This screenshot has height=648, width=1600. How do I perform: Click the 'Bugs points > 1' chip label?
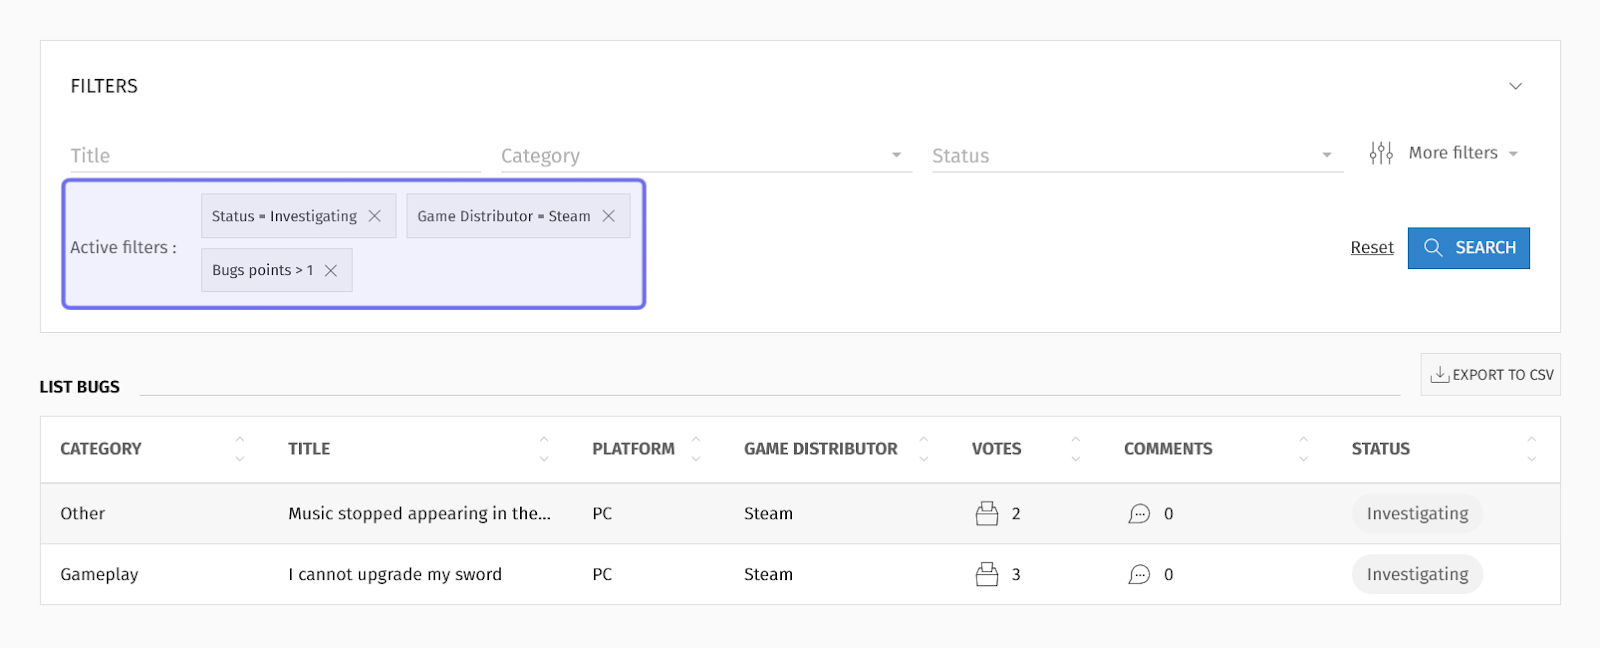point(263,270)
